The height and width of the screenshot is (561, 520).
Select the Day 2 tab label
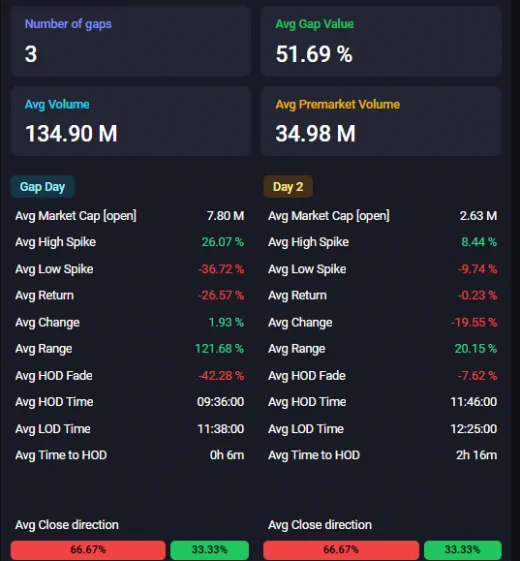click(288, 187)
